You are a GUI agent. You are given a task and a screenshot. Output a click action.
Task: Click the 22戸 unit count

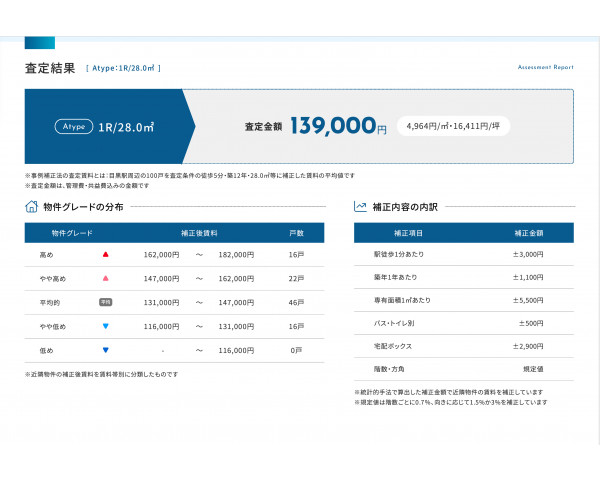point(296,279)
